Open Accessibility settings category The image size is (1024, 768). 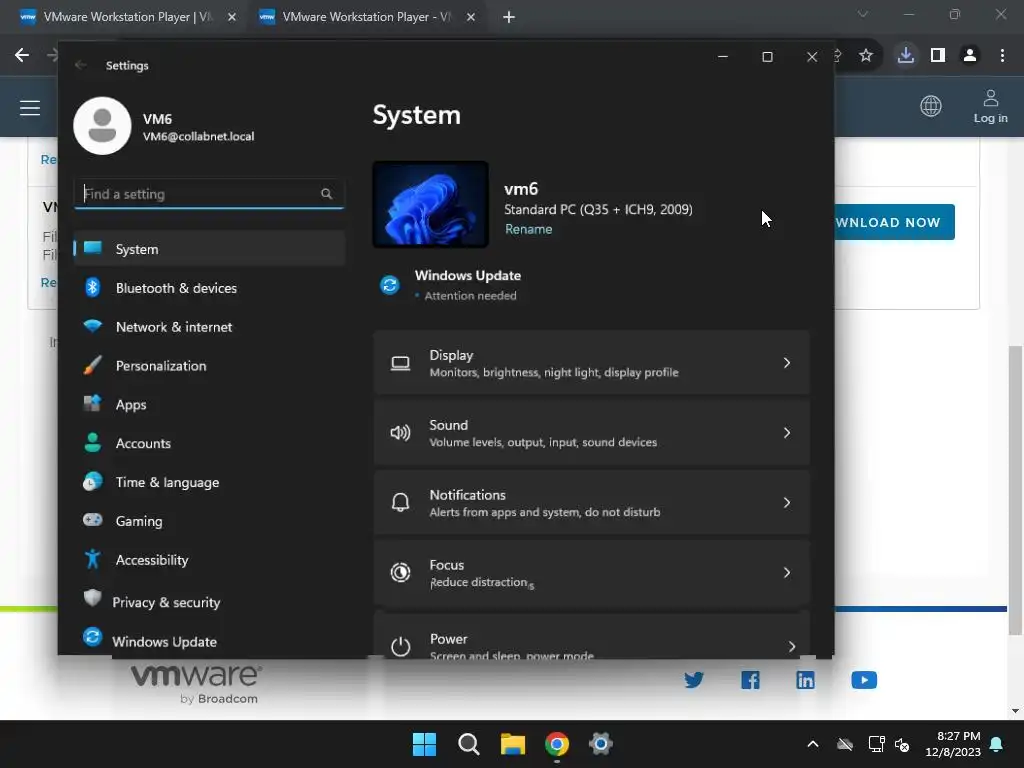tap(209, 560)
